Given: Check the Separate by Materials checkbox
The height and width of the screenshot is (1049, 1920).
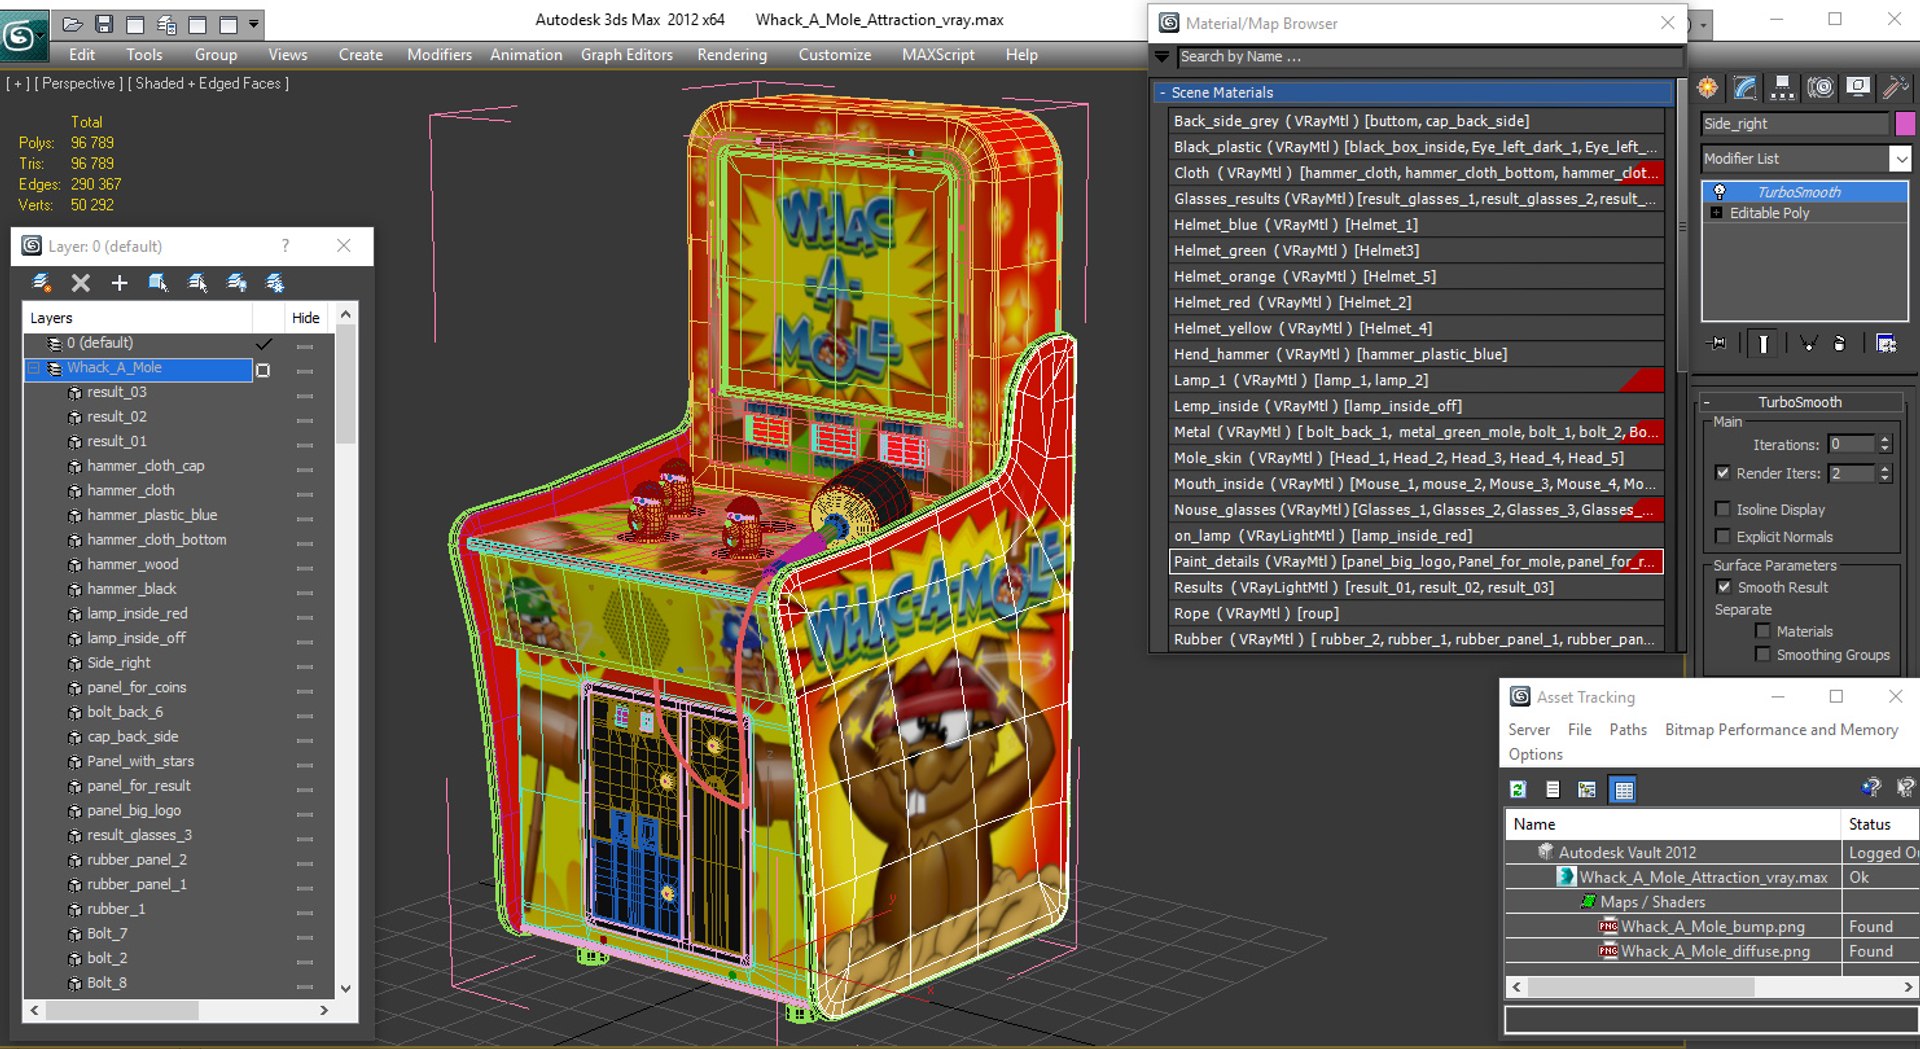Looking at the screenshot, I should [1762, 631].
